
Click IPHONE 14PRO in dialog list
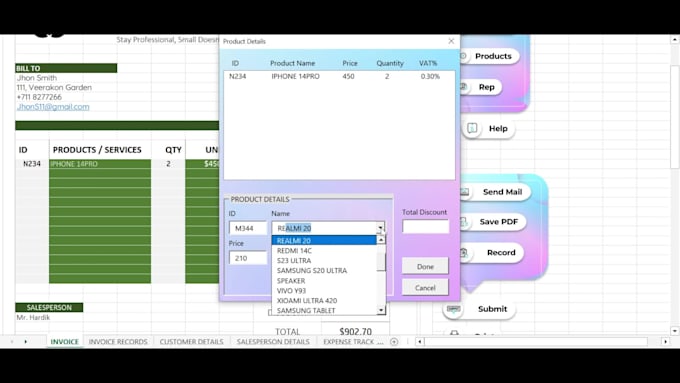tap(295, 76)
